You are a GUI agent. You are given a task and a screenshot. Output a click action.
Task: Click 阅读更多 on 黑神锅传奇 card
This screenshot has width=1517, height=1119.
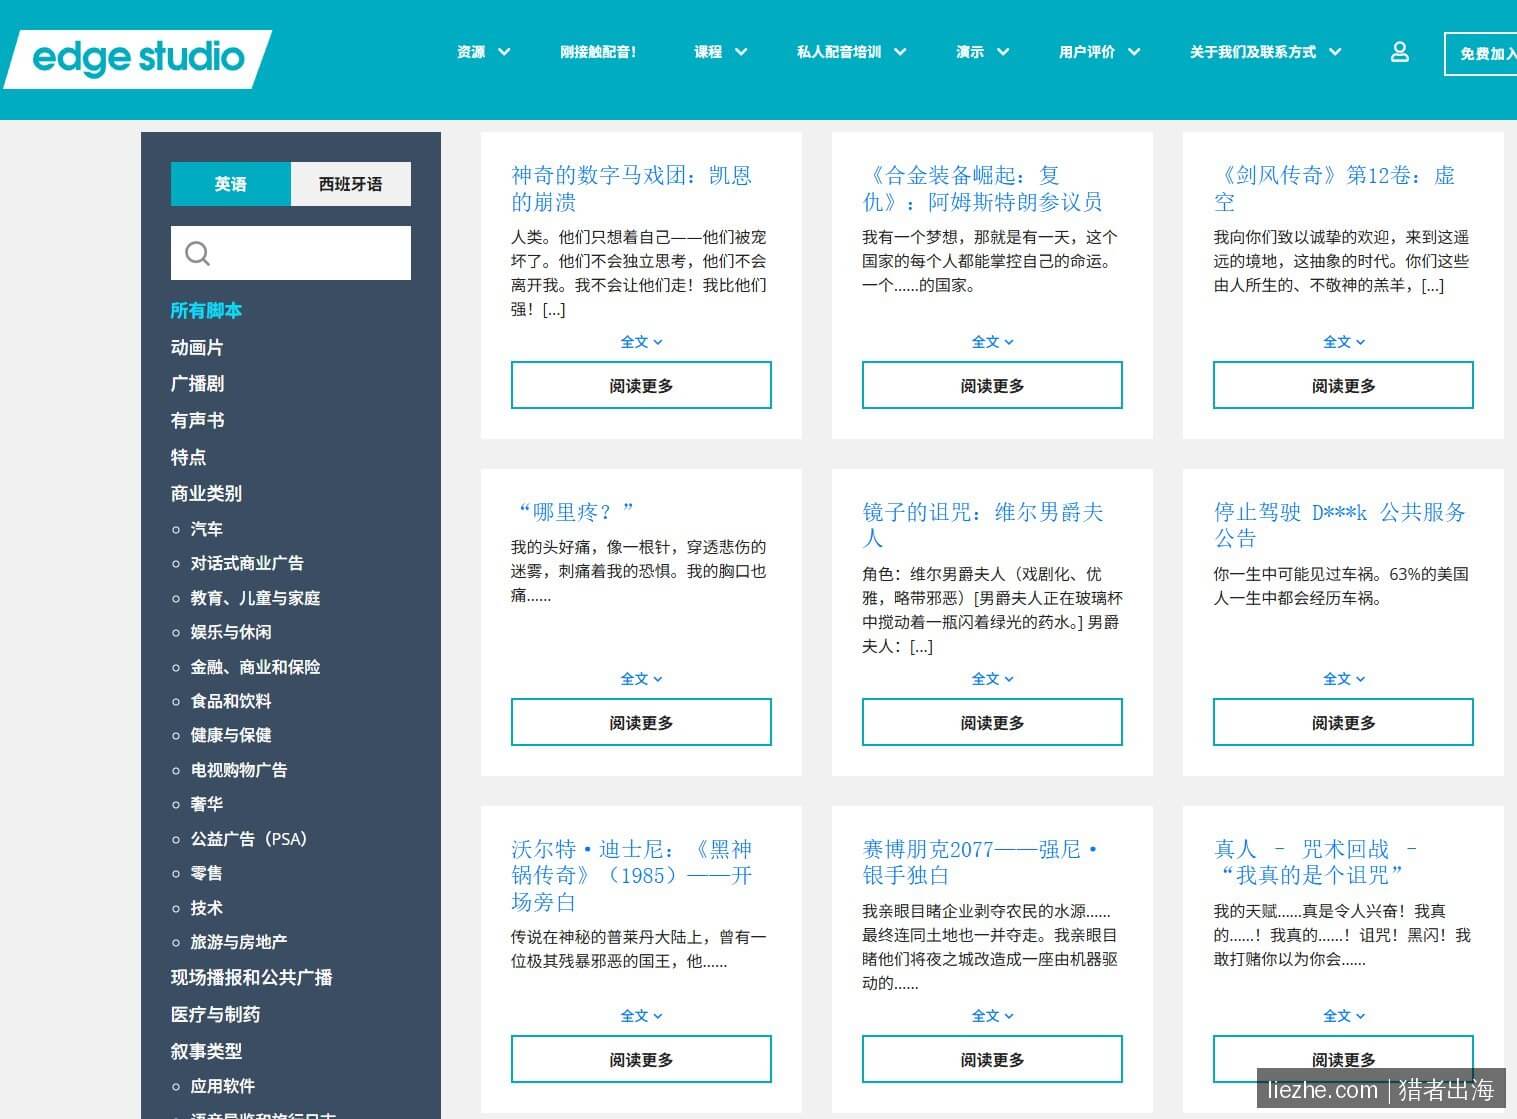(x=641, y=1059)
